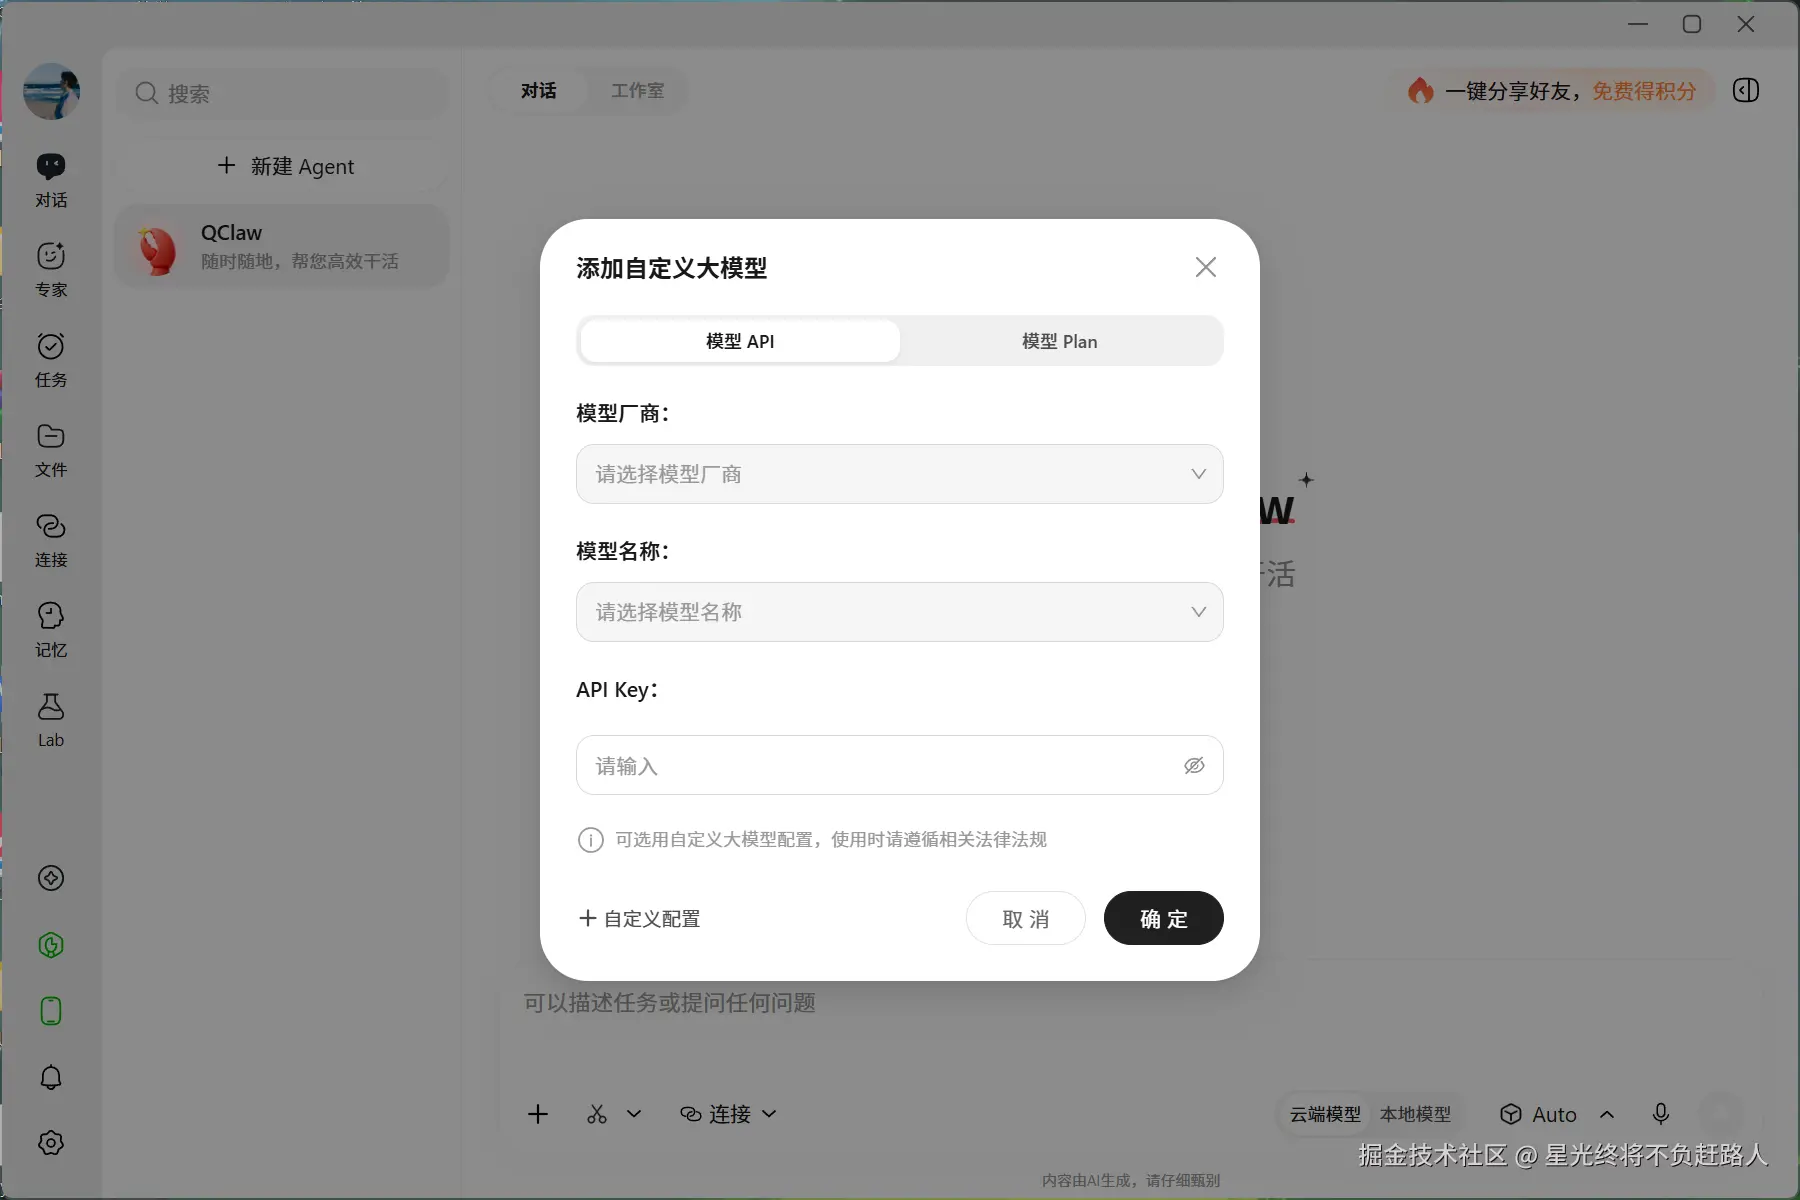1800x1200 pixels.
Task: Open the settings gear in sidebar
Action: tap(51, 1143)
